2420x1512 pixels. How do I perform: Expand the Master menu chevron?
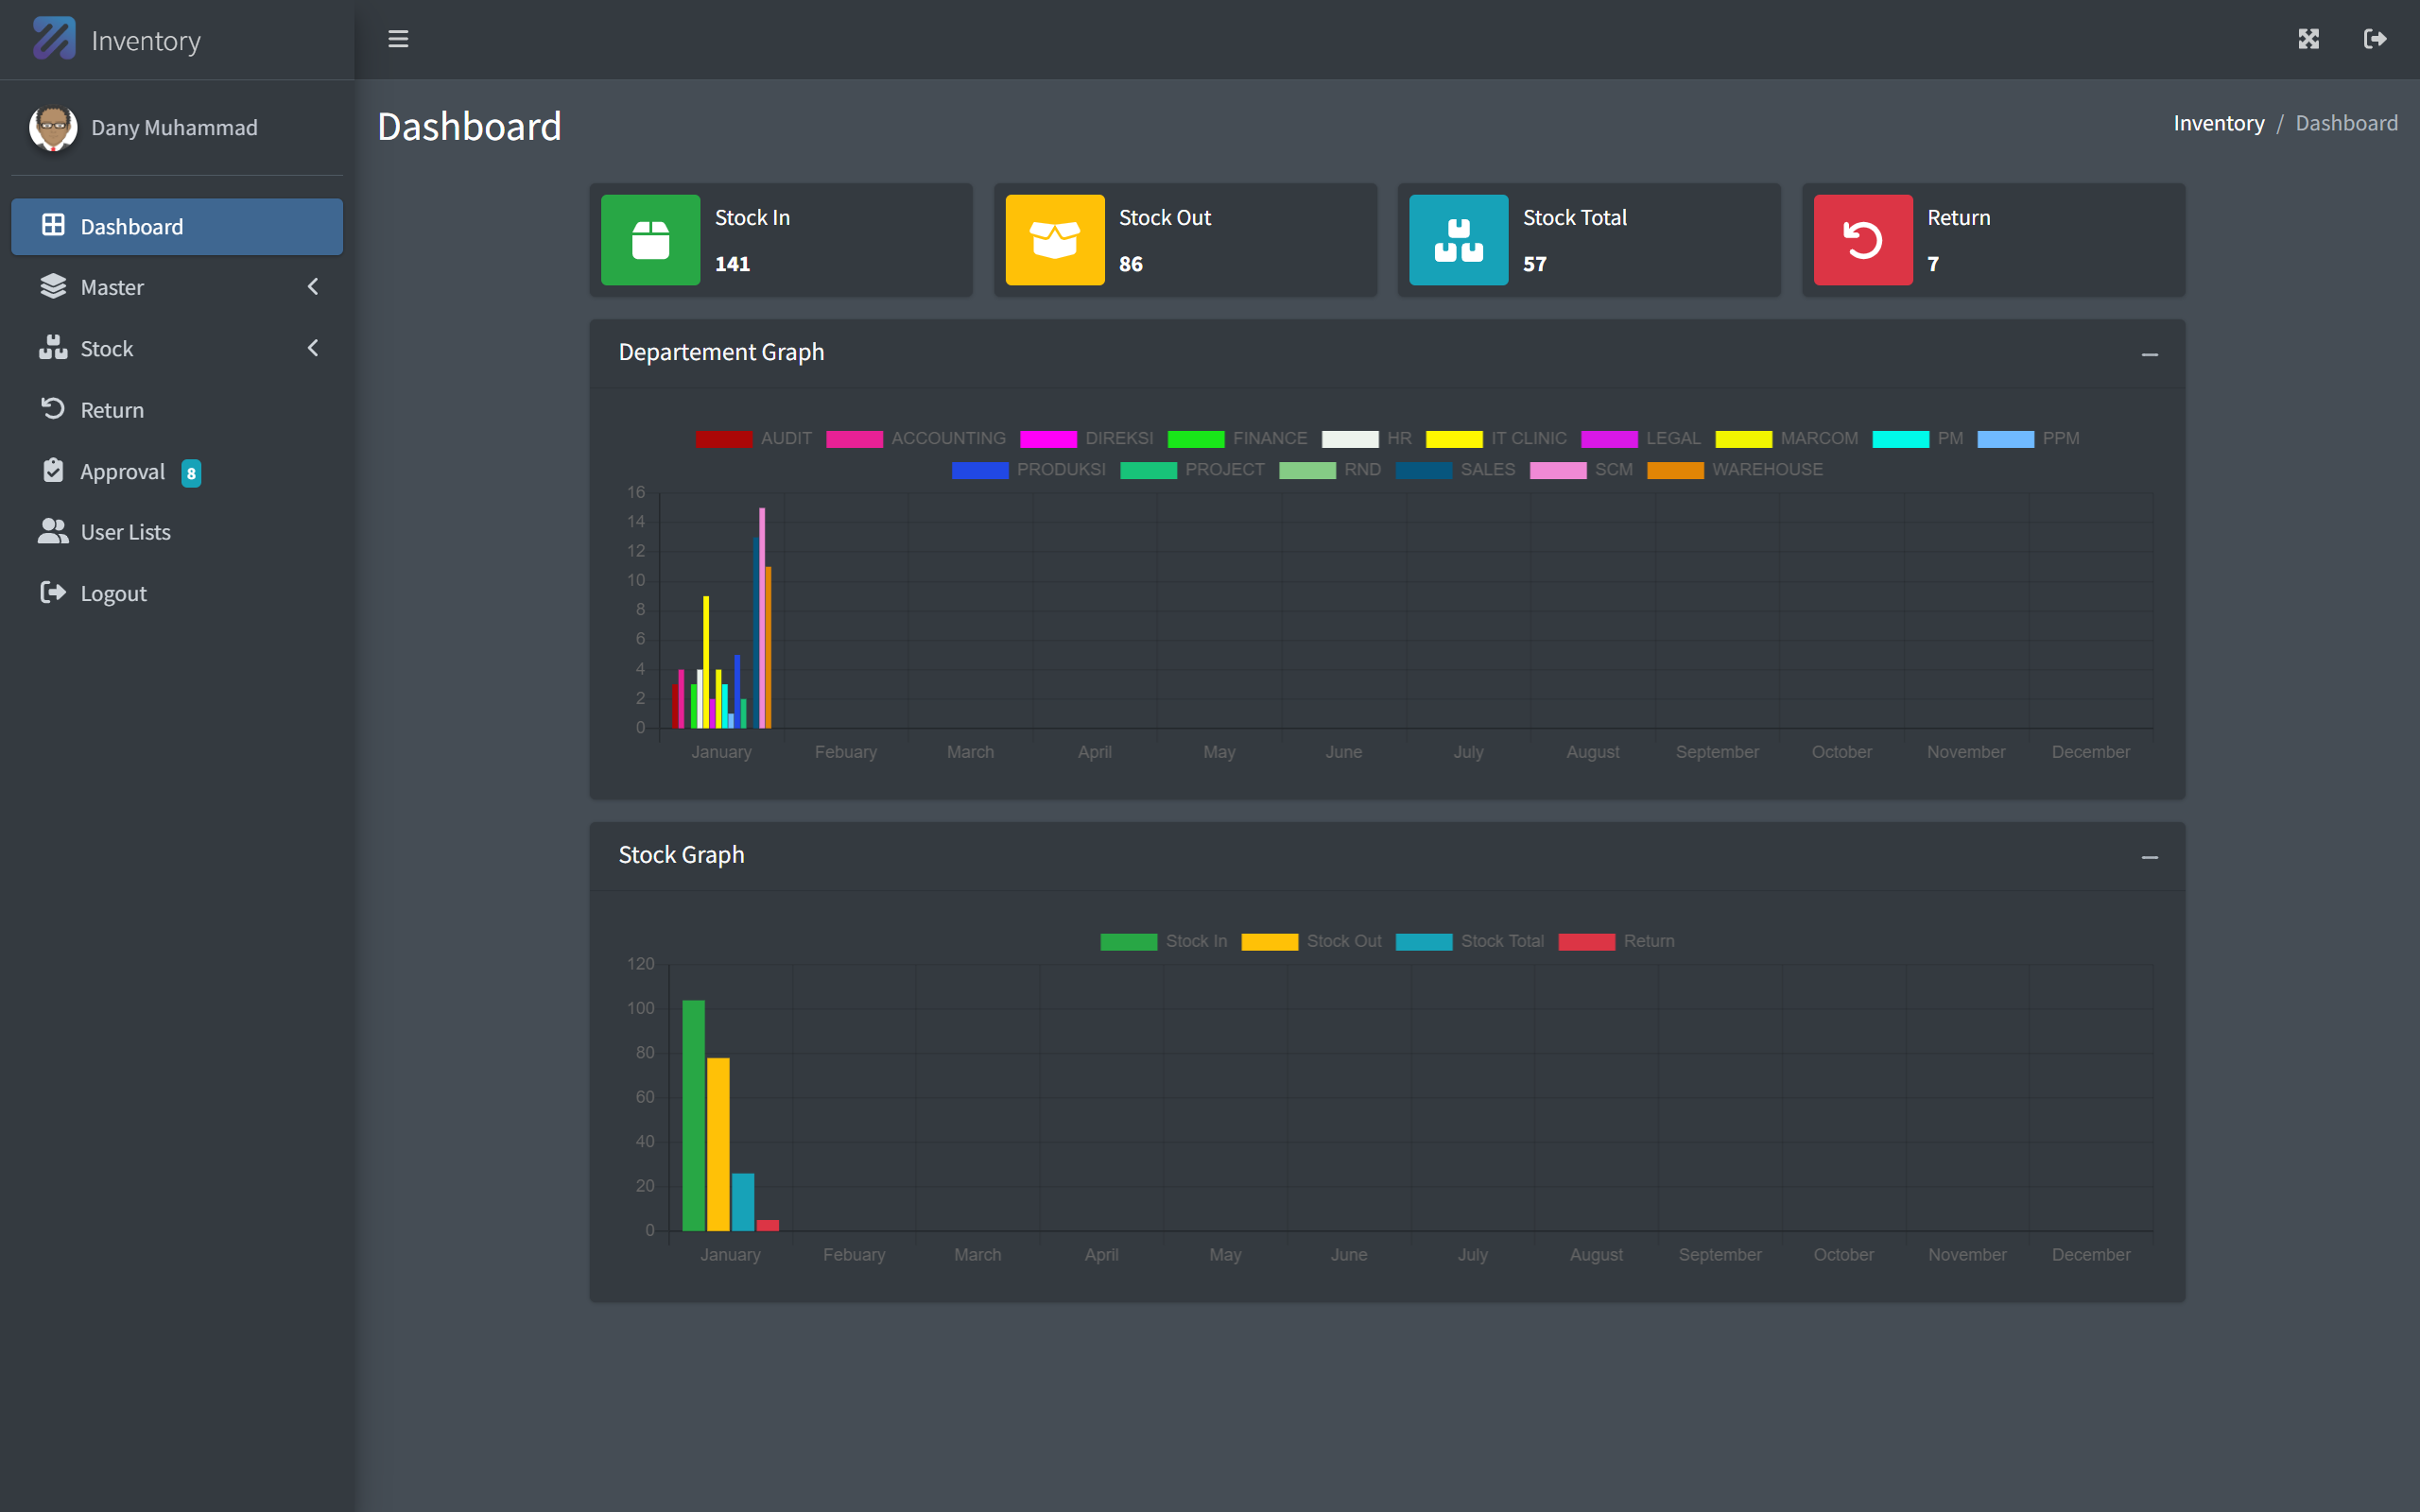pos(313,287)
